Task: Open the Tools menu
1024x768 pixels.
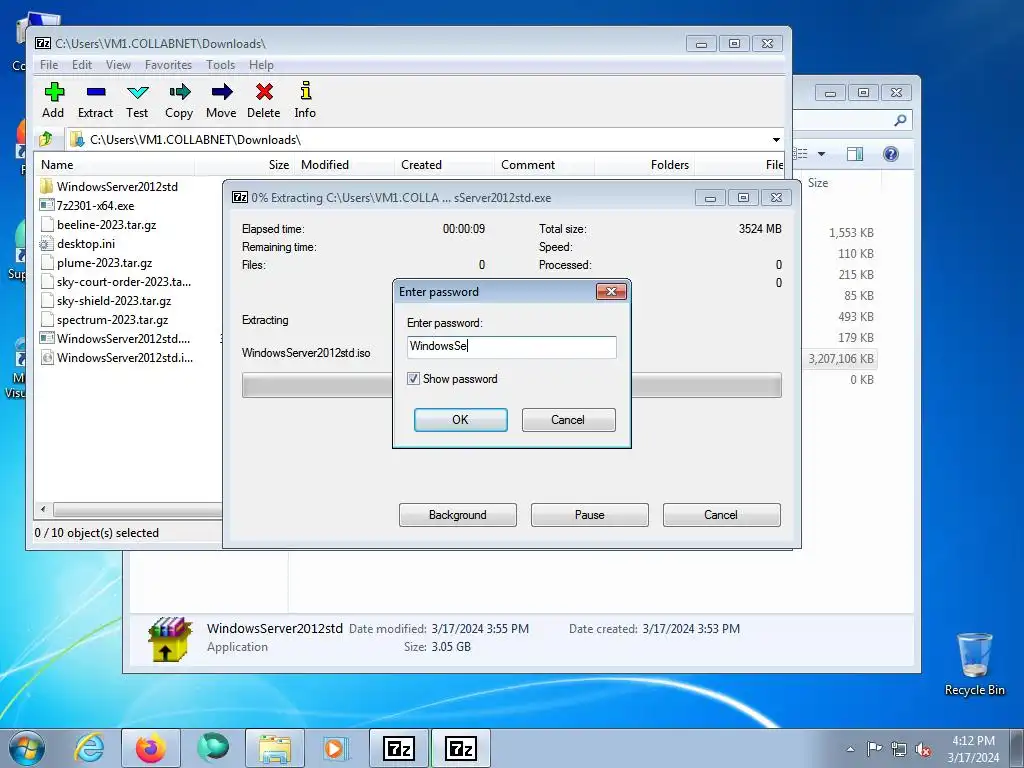Action: point(221,65)
